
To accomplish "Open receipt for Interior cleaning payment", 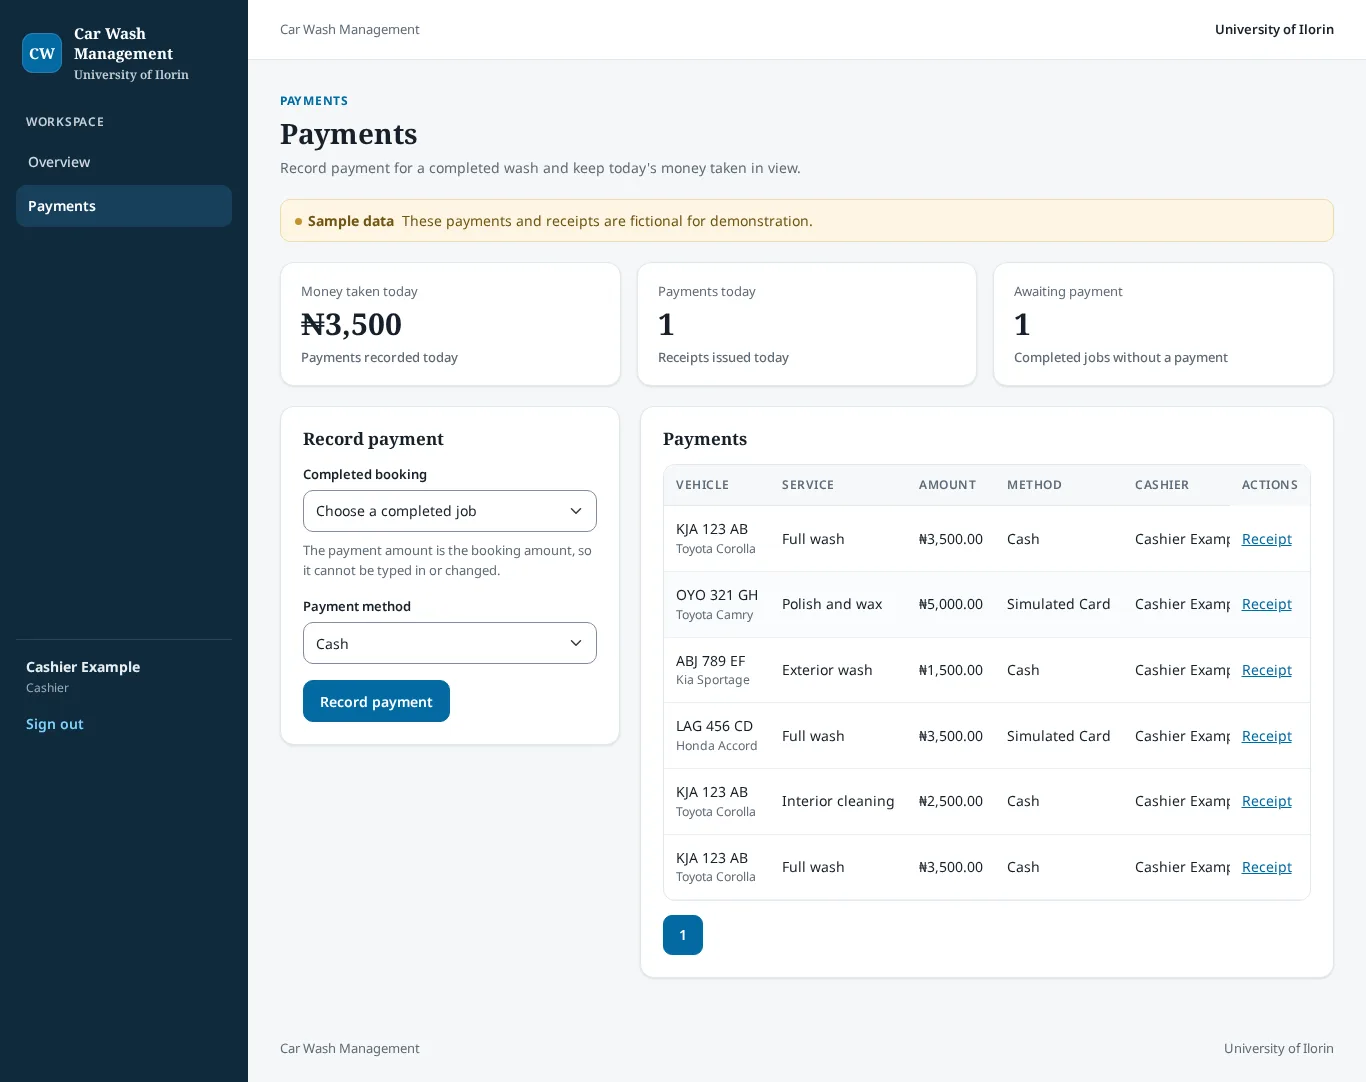I will point(1266,801).
